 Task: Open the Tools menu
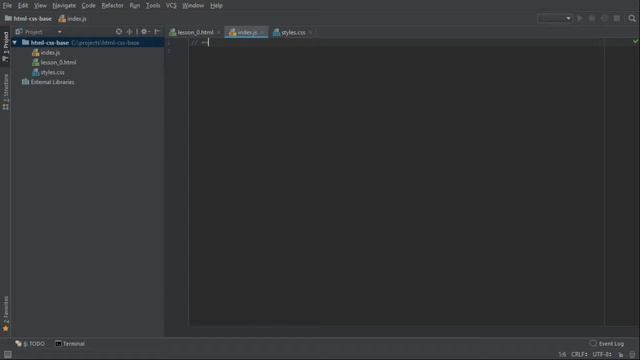(153, 6)
